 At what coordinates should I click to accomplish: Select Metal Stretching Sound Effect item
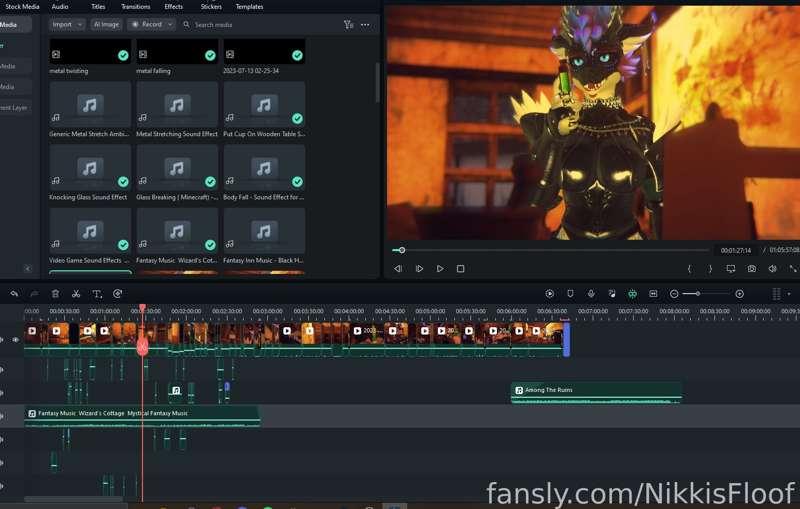pos(177,105)
